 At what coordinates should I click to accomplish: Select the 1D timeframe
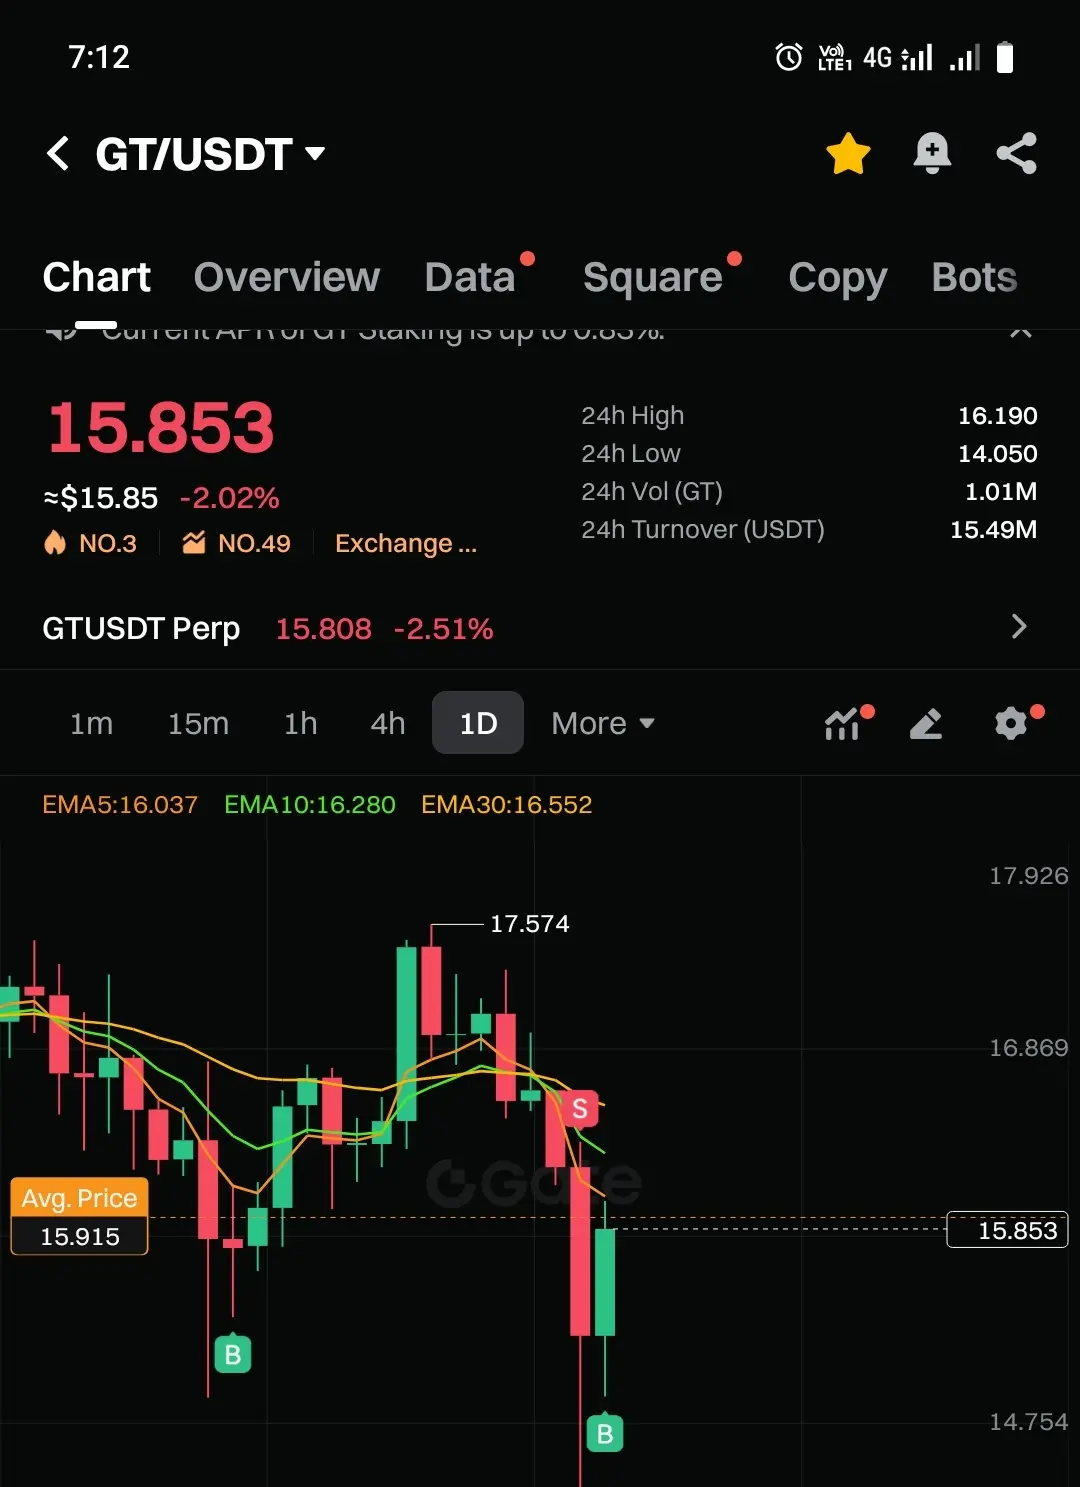pyautogui.click(x=478, y=722)
